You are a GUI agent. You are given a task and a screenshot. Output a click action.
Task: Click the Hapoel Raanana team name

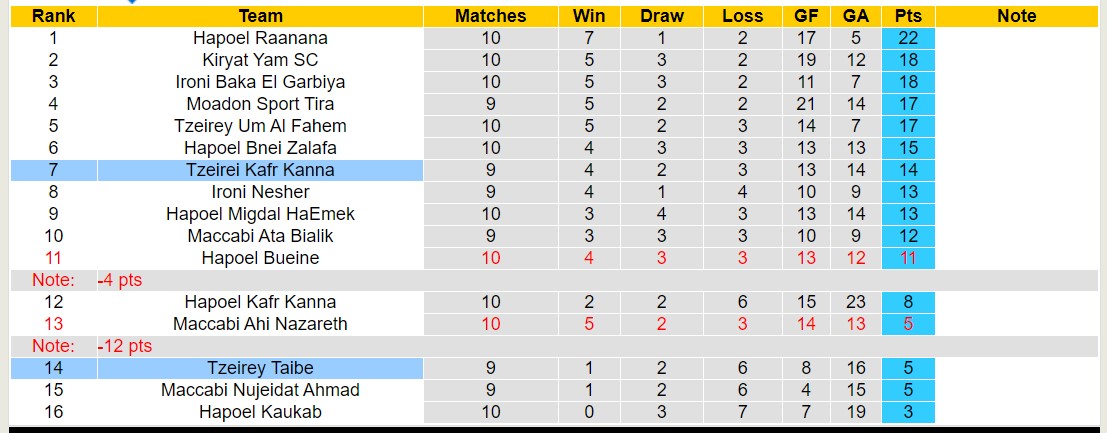[x=260, y=38]
